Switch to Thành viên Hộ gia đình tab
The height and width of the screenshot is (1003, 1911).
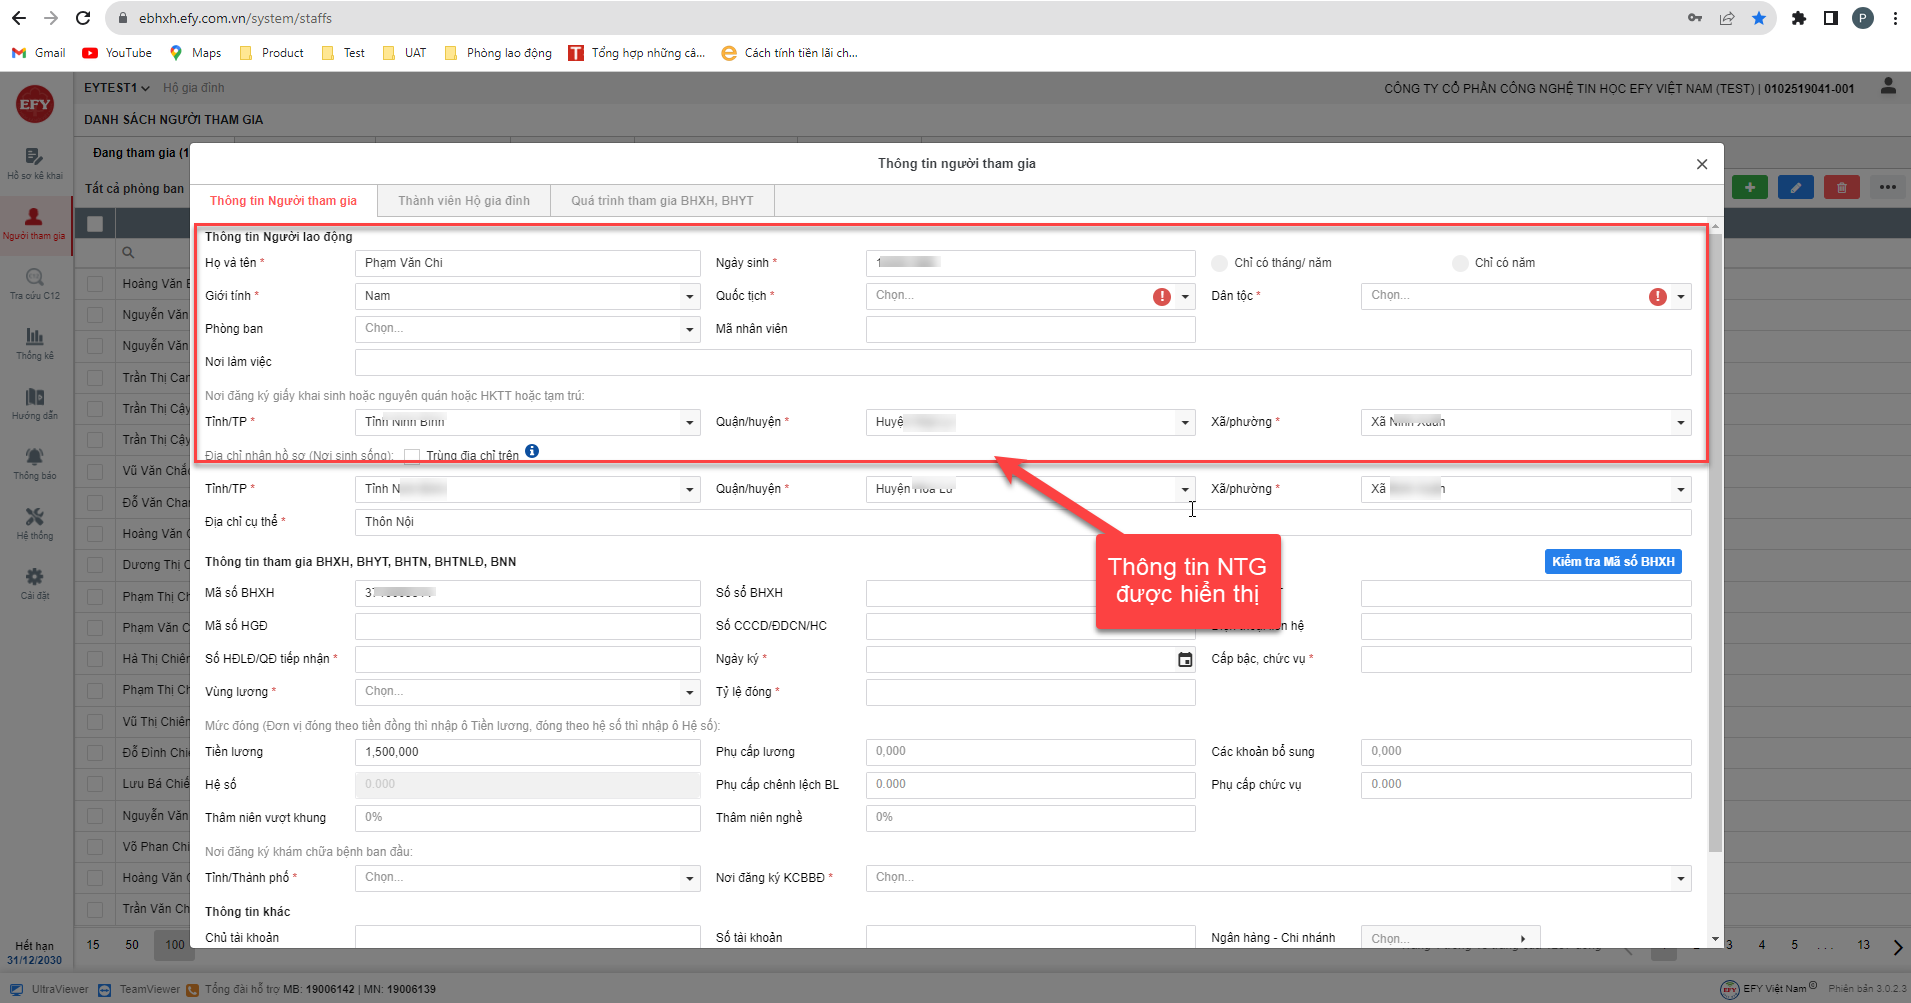point(464,201)
